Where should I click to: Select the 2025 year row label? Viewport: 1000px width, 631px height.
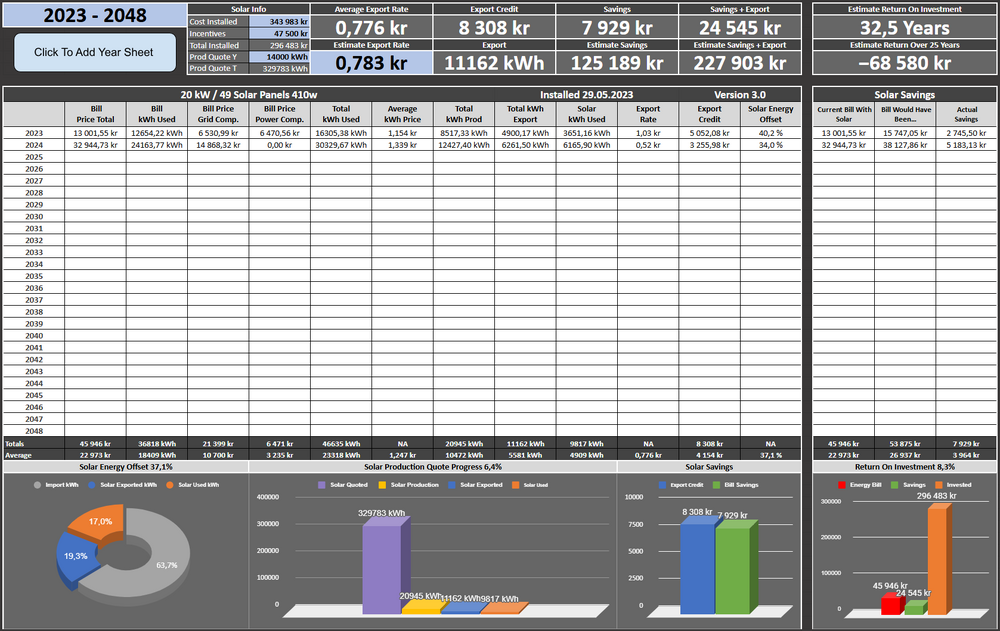coord(33,157)
